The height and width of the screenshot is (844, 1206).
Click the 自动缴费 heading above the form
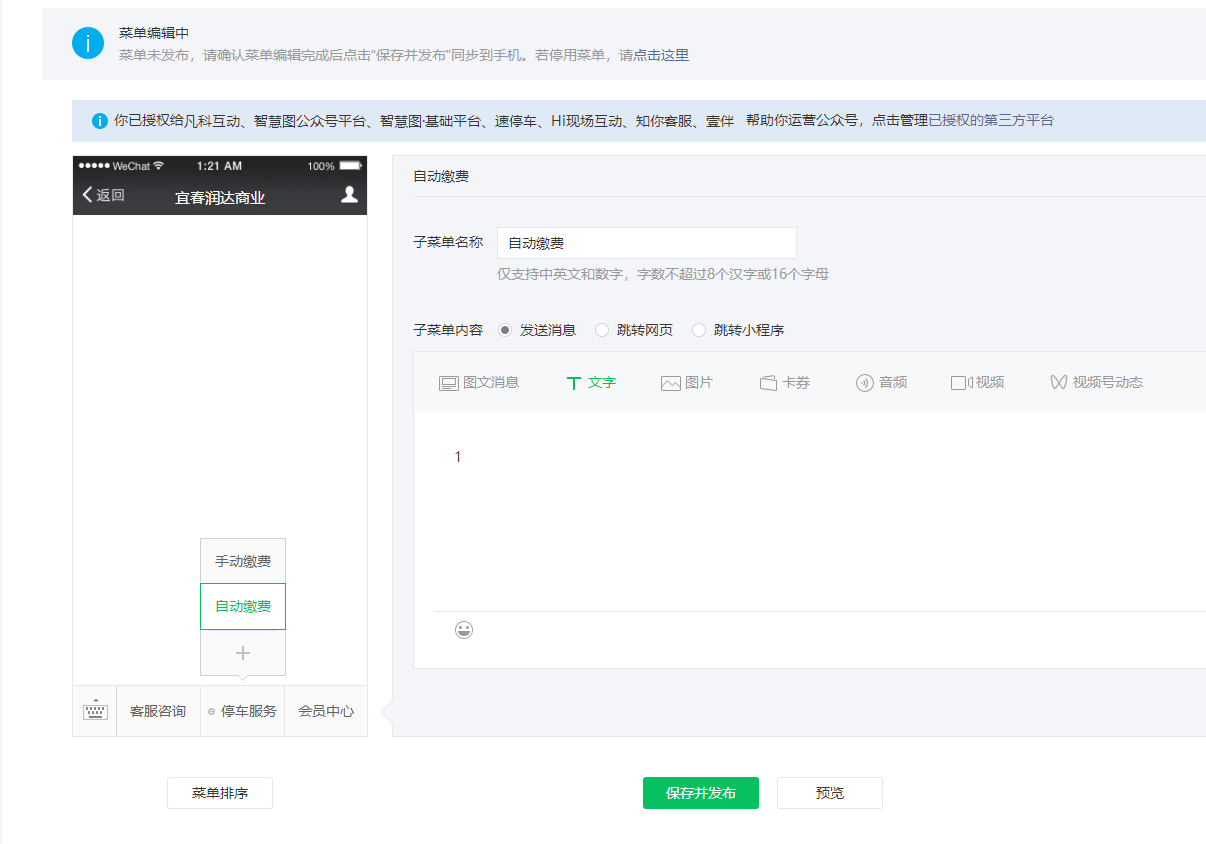pos(441,176)
